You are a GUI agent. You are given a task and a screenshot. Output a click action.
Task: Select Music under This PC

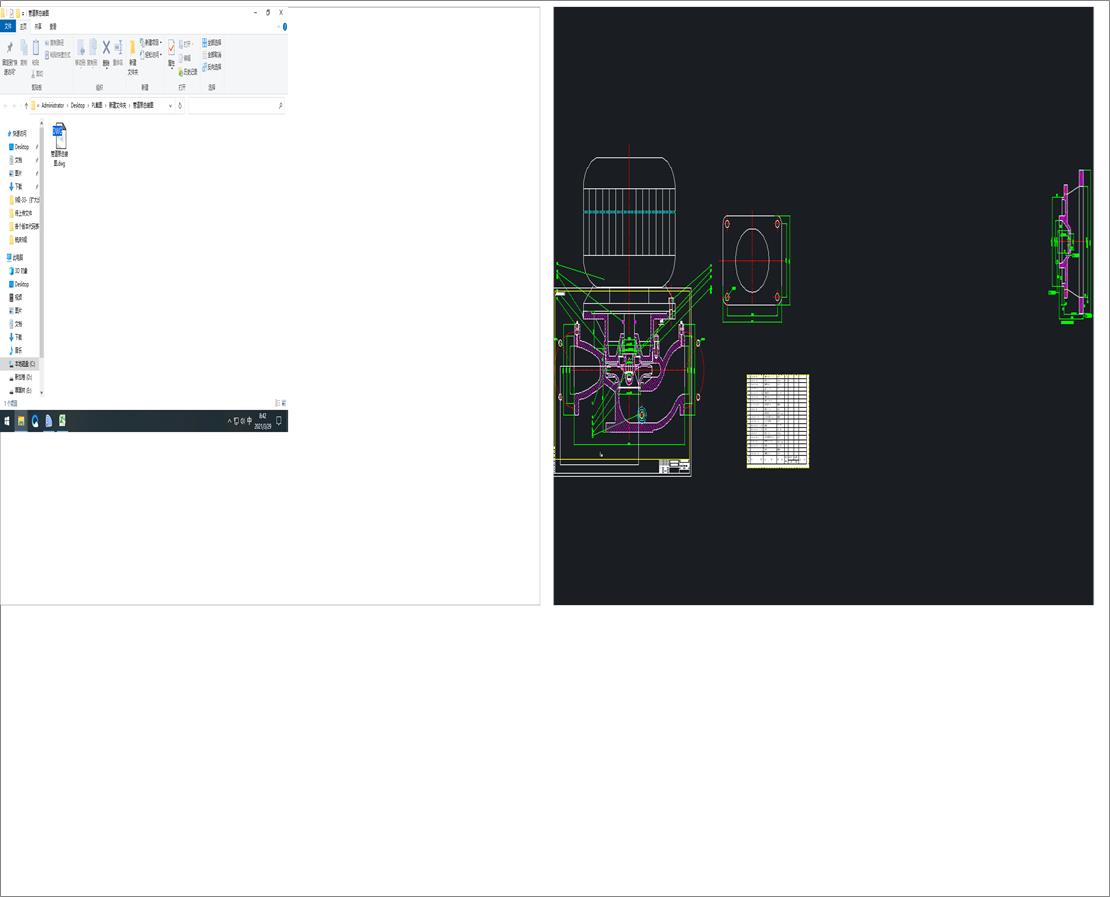18,350
